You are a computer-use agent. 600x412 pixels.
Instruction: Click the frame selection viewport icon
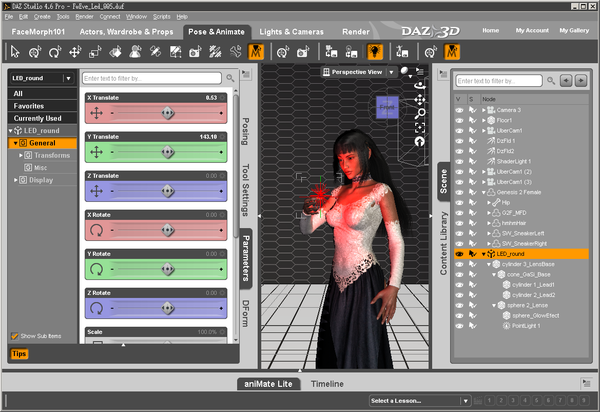(x=420, y=127)
